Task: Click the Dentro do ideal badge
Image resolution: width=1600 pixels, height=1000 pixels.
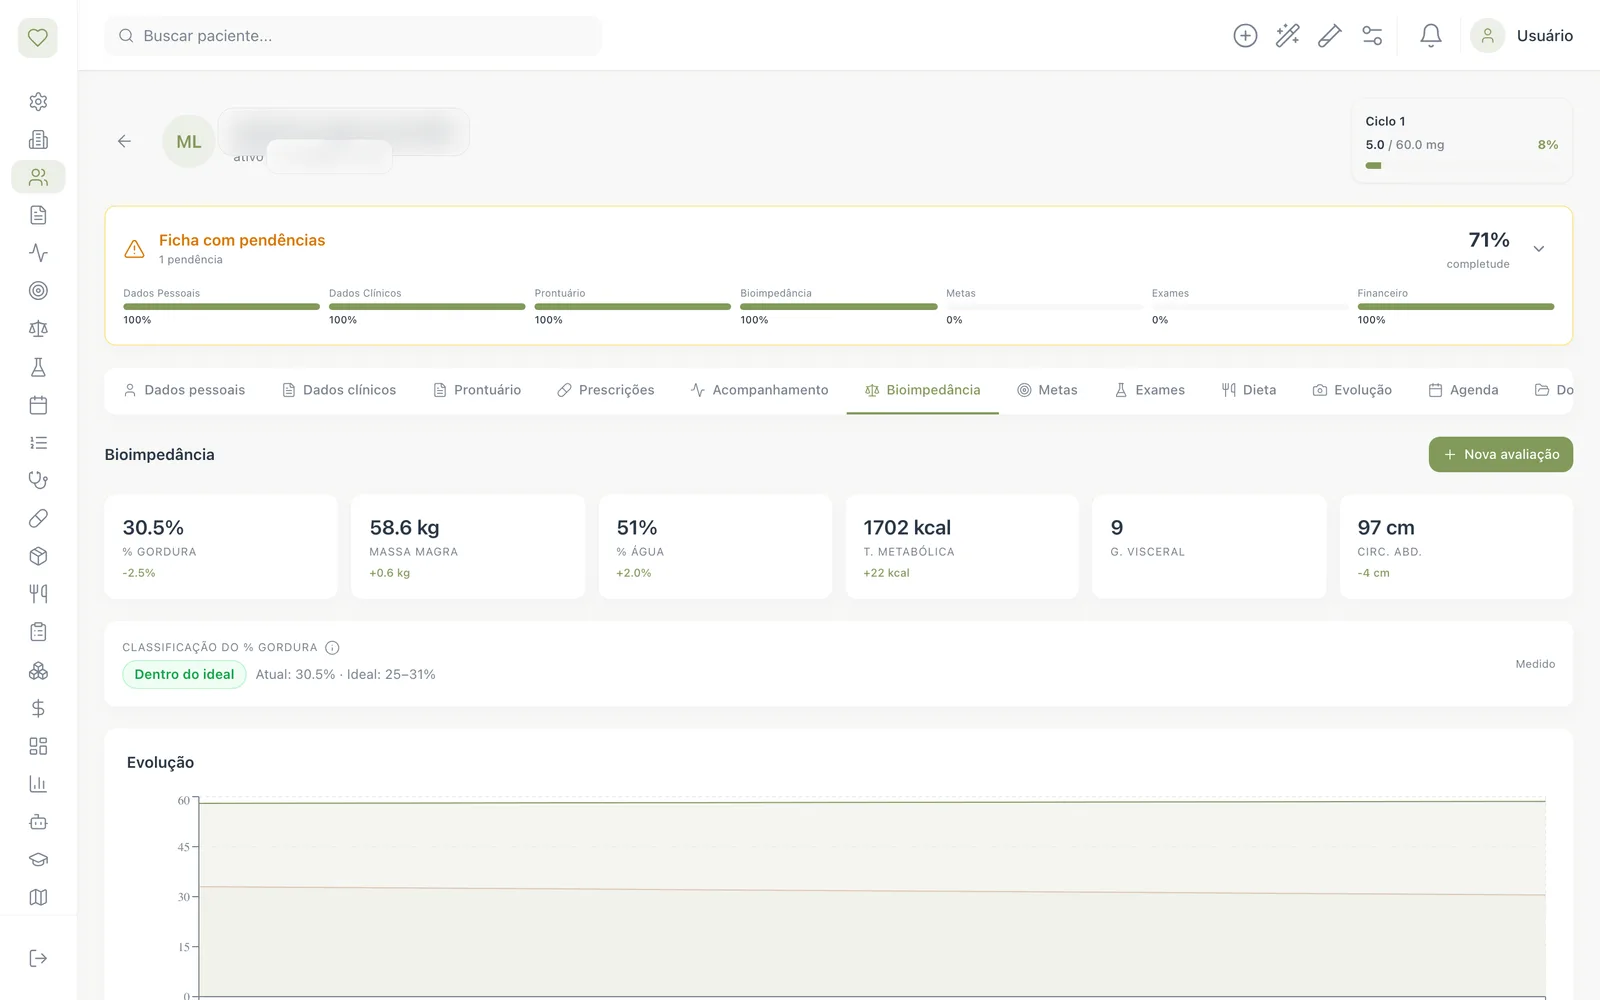Action: [184, 674]
